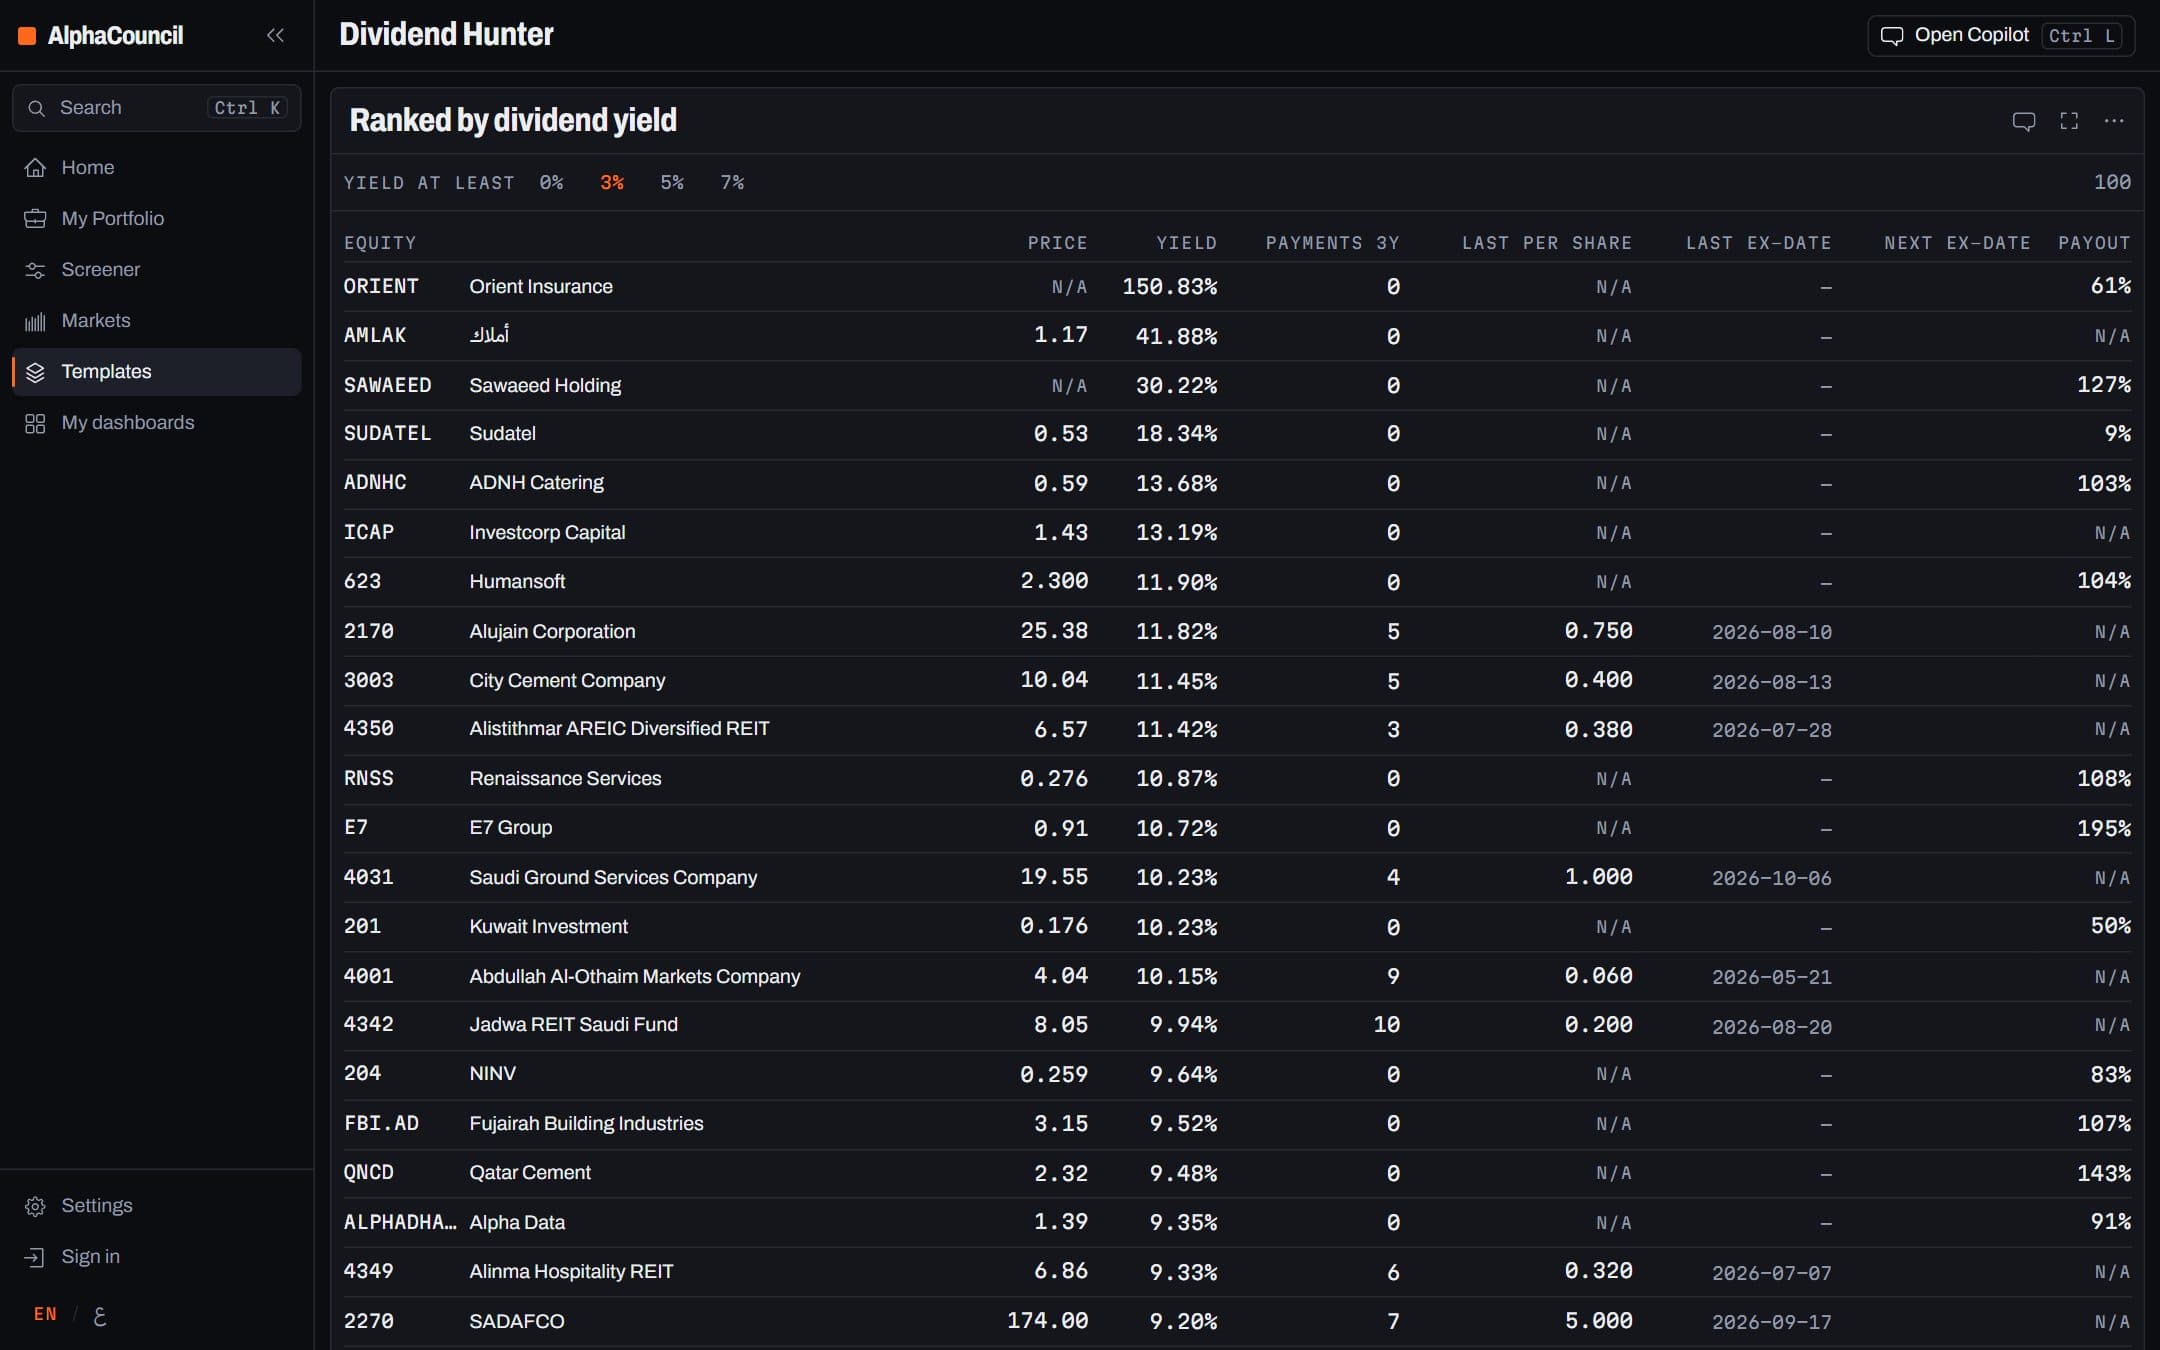This screenshot has height=1350, width=2160.
Task: Open the Copilot with the Open Copilot button
Action: 2001,36
